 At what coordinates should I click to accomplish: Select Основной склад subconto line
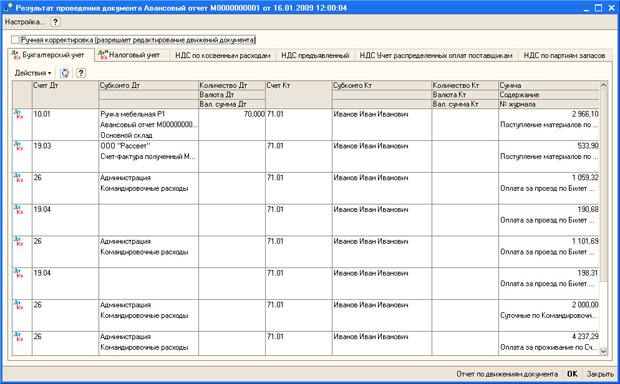148,135
